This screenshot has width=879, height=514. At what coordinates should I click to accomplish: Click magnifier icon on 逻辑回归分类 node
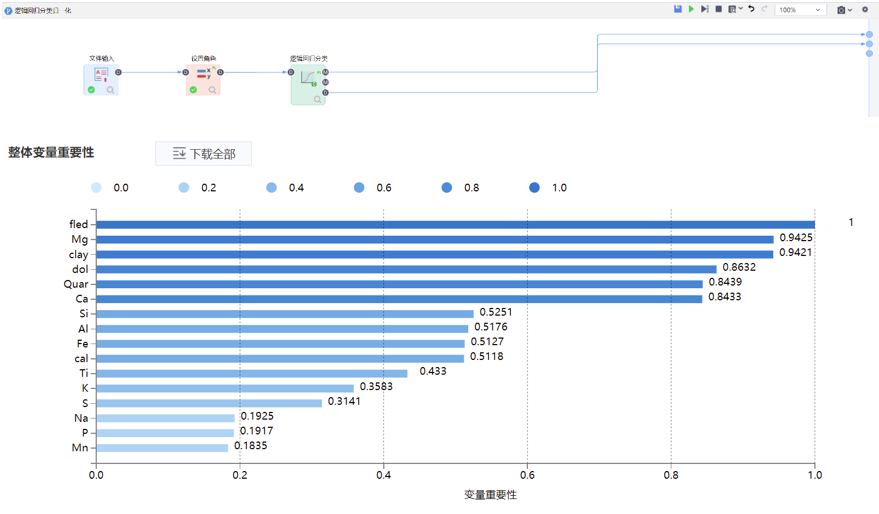(x=318, y=99)
